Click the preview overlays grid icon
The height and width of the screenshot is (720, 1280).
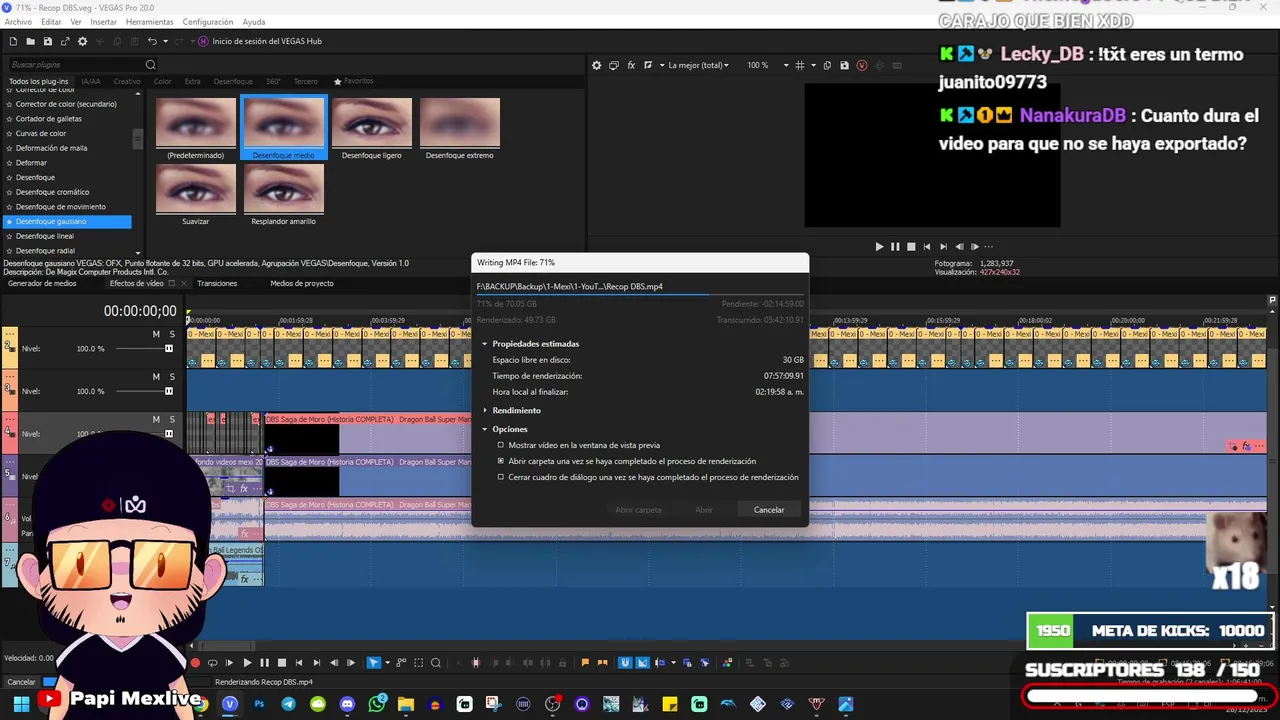tap(799, 65)
